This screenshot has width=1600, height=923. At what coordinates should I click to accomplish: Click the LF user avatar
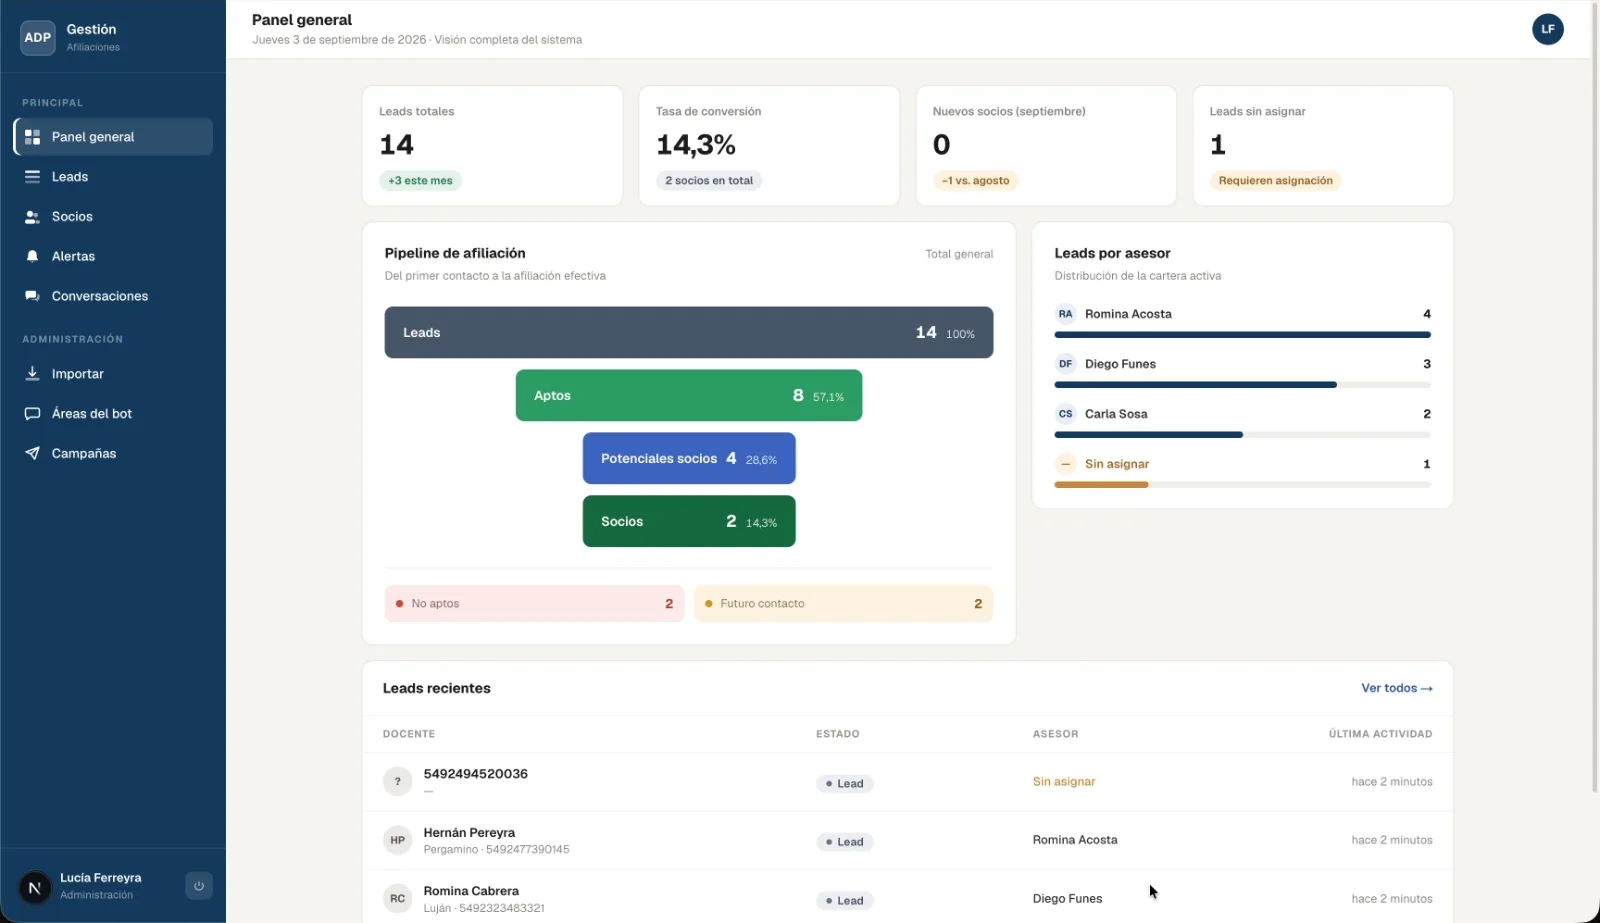click(1547, 29)
